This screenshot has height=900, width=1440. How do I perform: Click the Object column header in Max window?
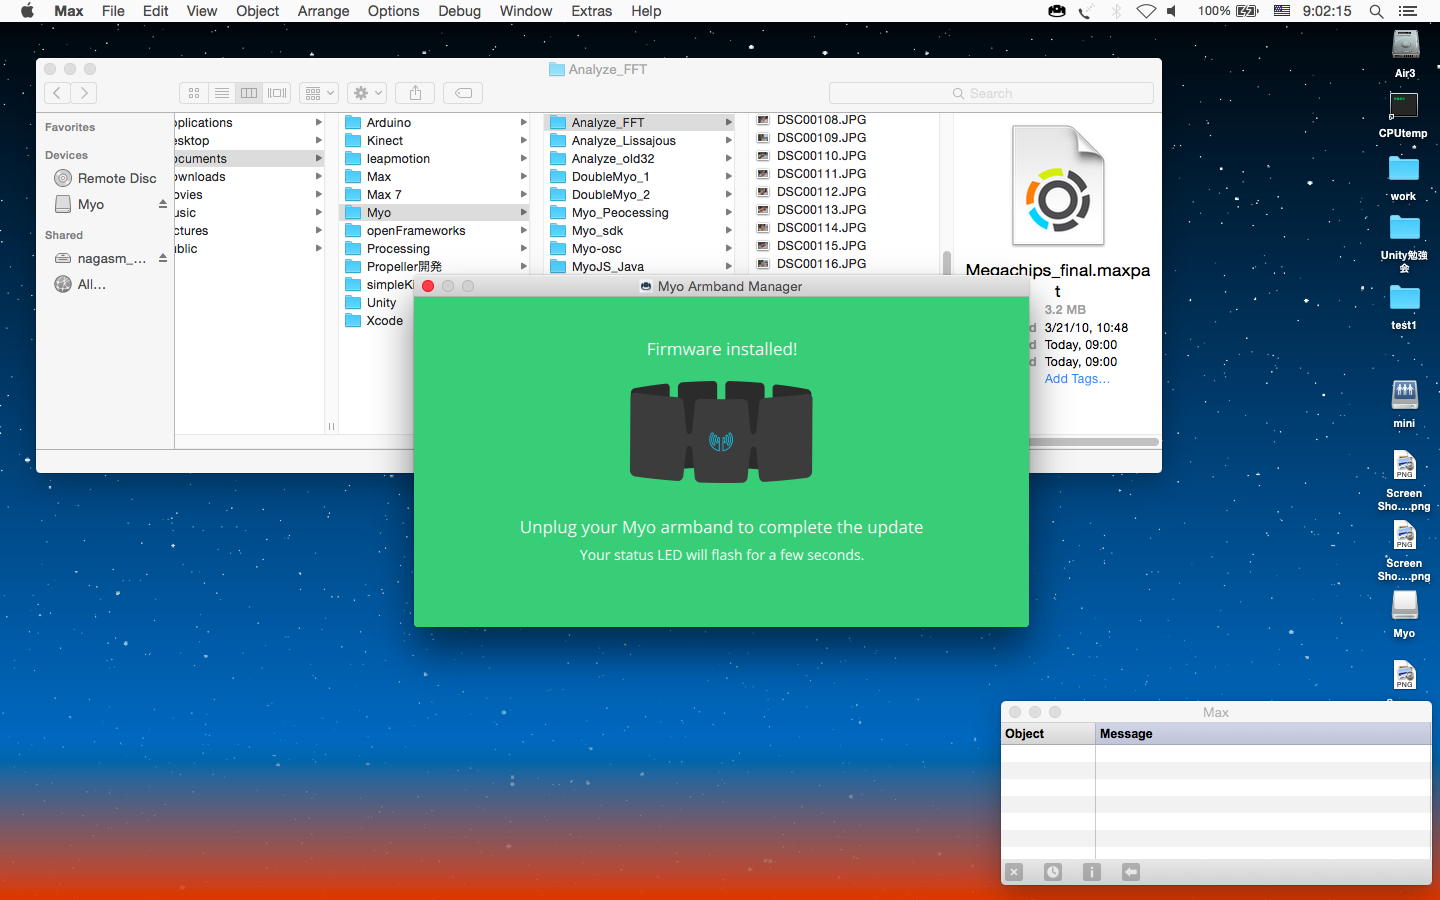coord(1048,733)
